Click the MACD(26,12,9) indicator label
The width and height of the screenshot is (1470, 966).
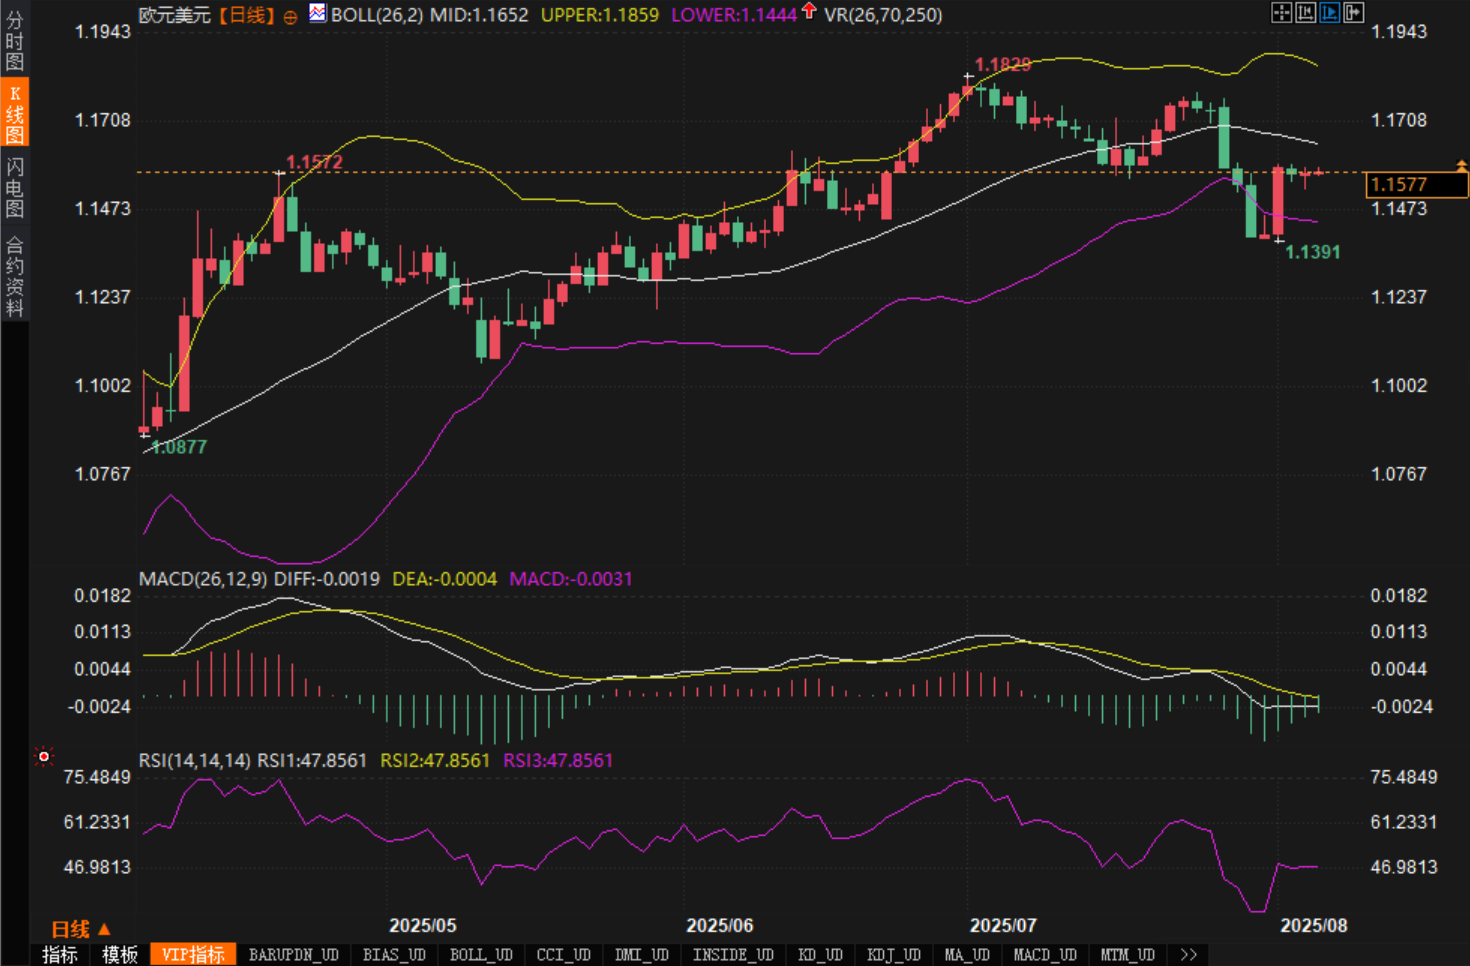[203, 579]
